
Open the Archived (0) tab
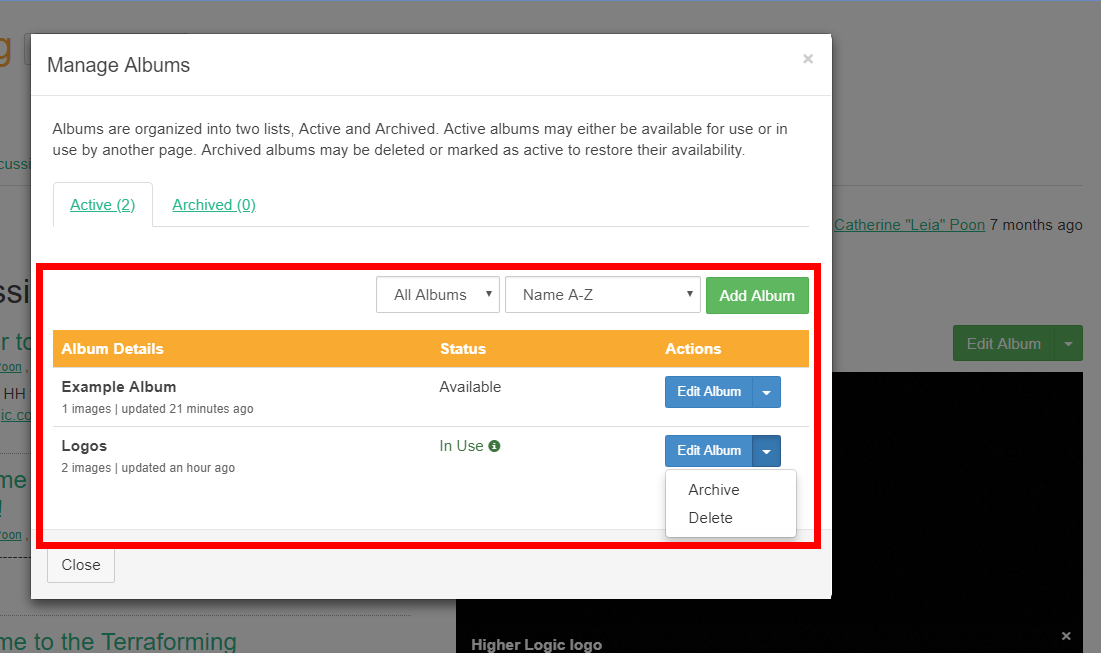coord(214,204)
